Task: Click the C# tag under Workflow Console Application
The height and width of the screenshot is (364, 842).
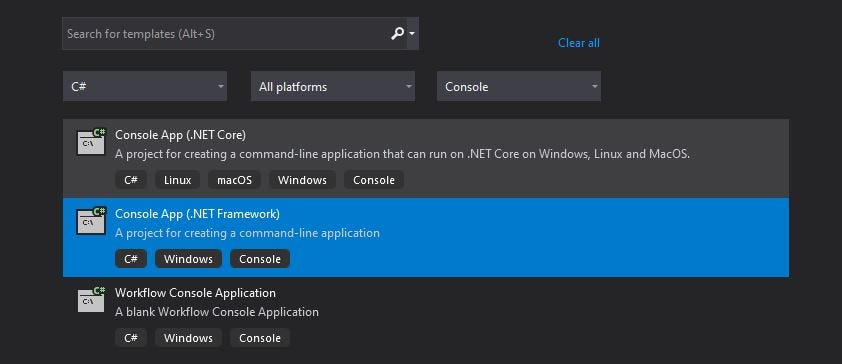Action: tap(131, 338)
